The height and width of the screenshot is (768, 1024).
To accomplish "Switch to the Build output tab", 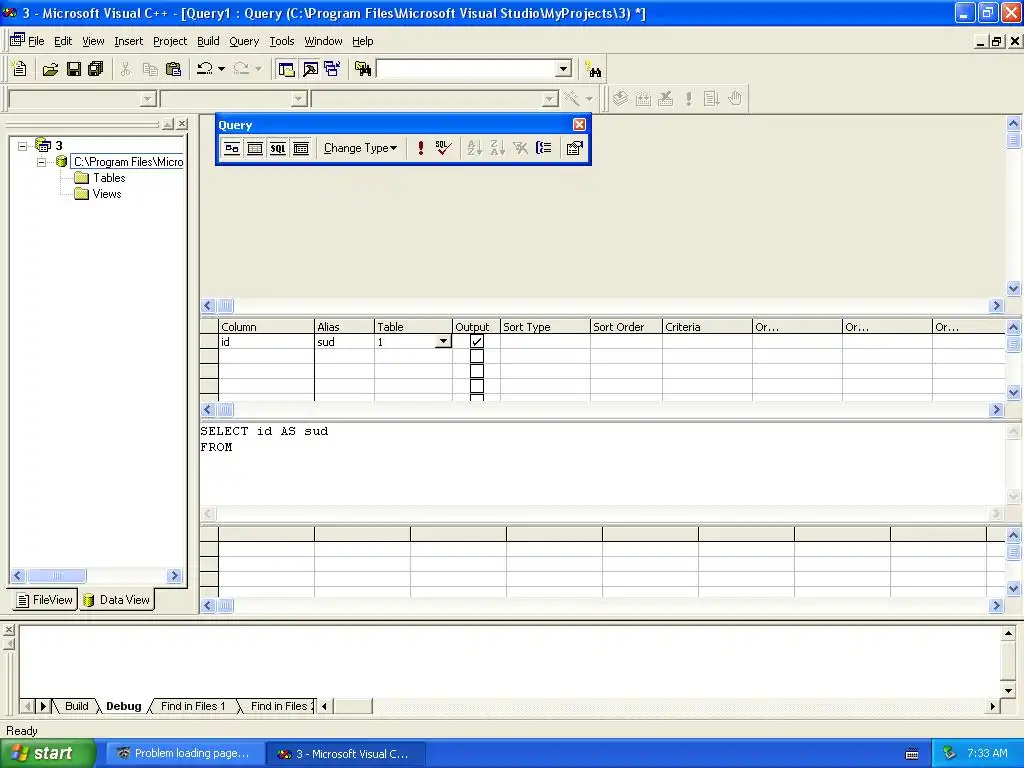I will (x=76, y=706).
